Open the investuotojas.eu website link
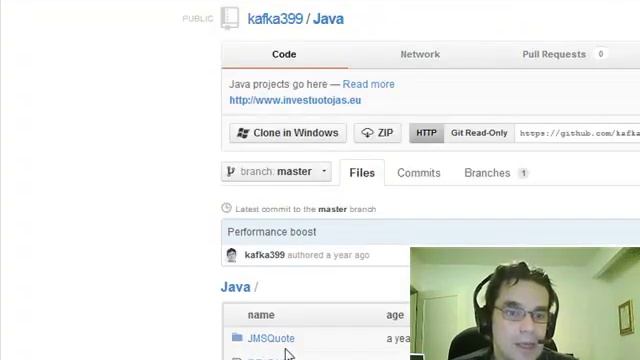 tap(295, 100)
